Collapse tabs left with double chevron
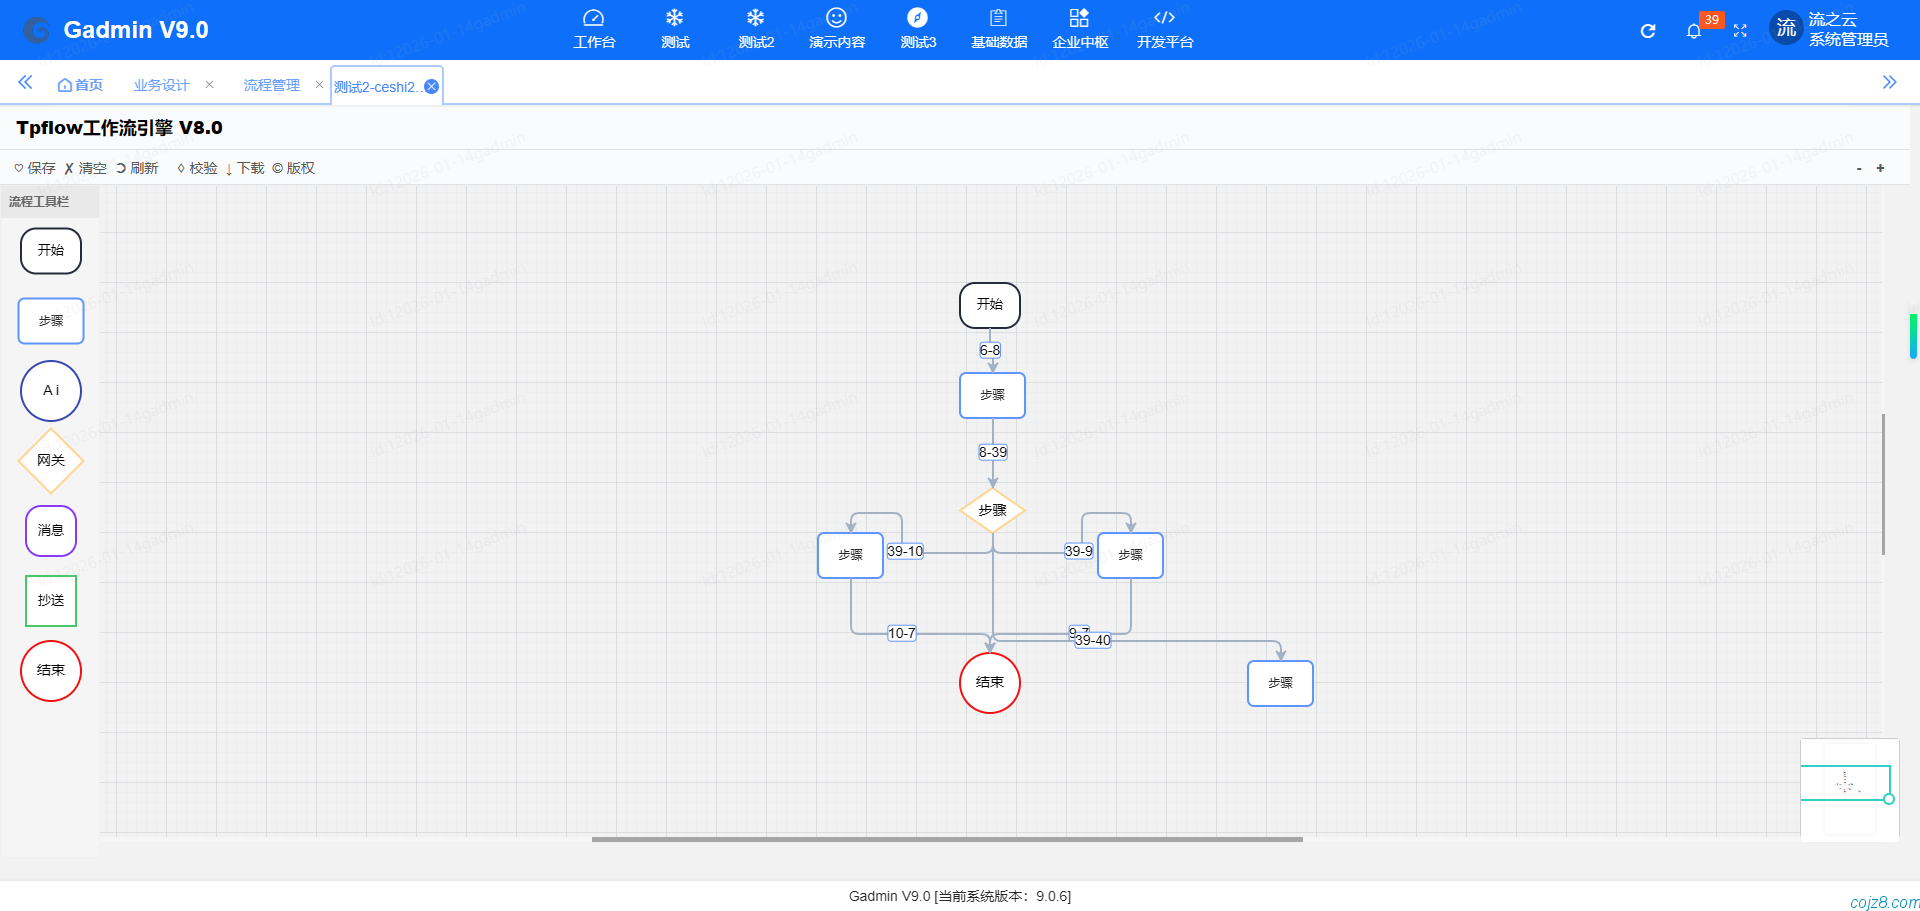The height and width of the screenshot is (911, 1920). (x=25, y=83)
